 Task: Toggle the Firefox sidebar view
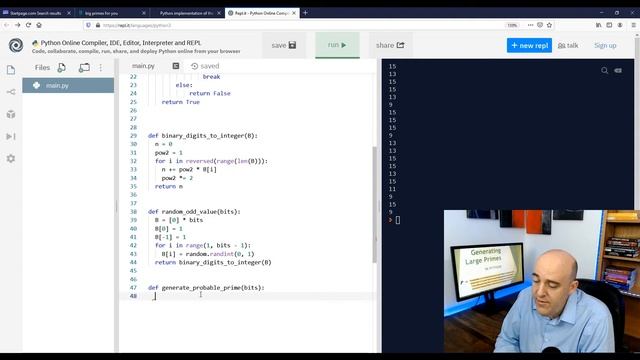609,25
